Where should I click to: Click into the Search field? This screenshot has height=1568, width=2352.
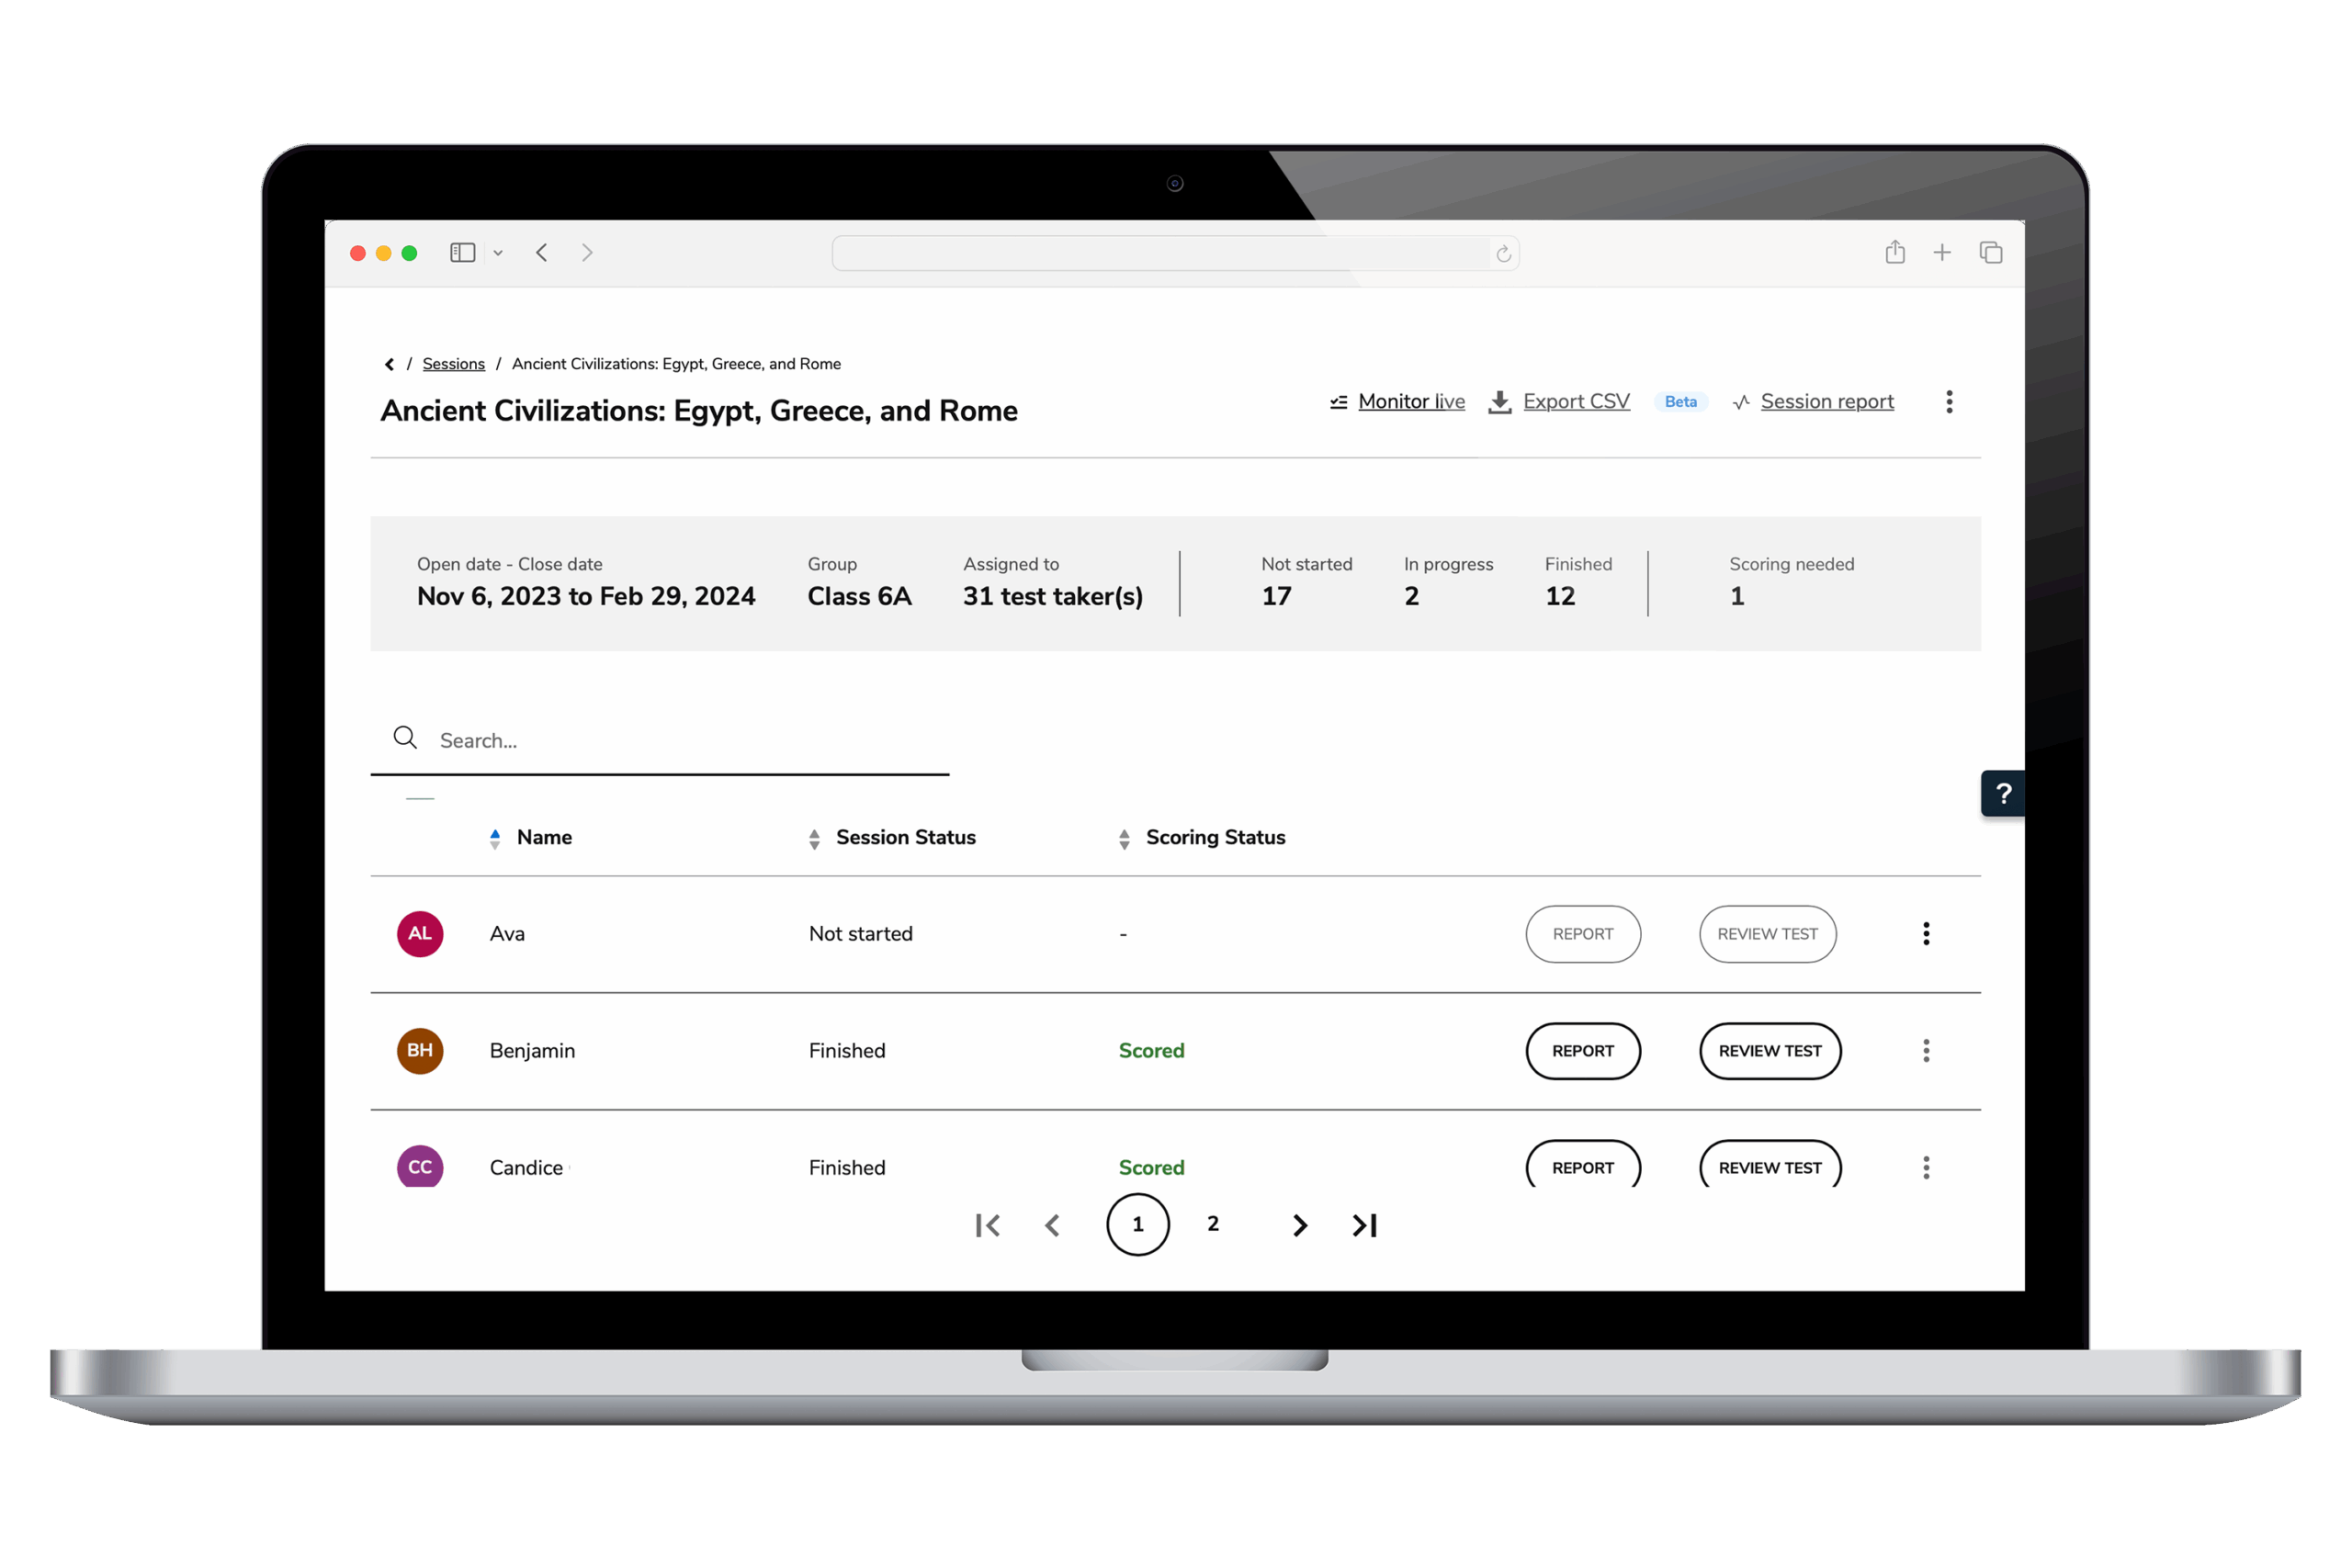680,741
